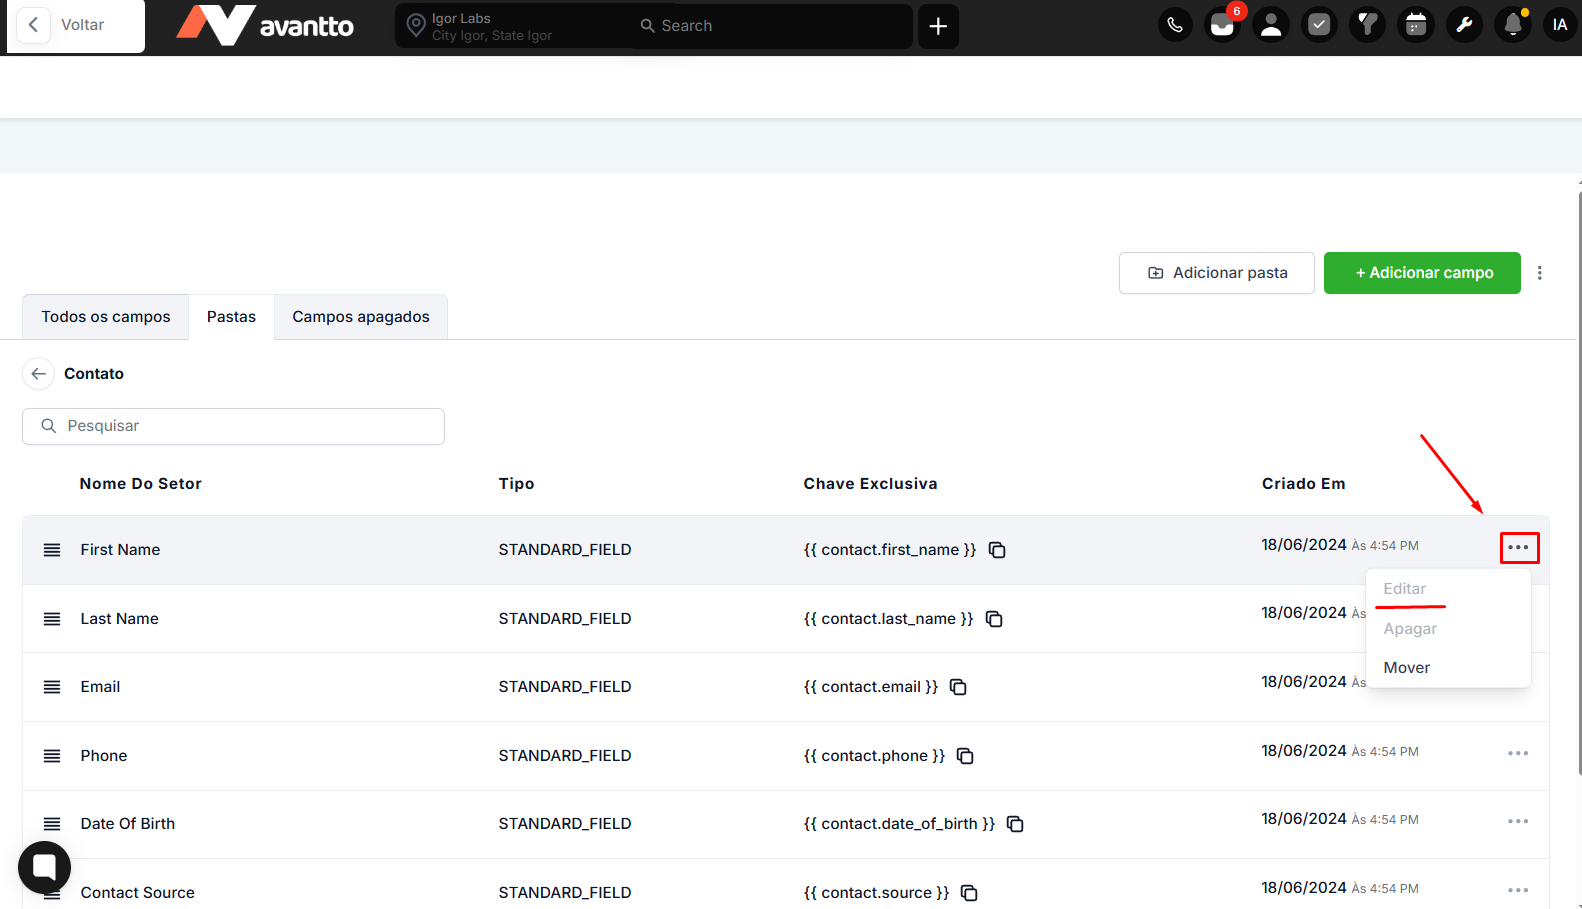The image size is (1582, 909).
Task: Open the tasks checkmark icon
Action: pos(1319,25)
